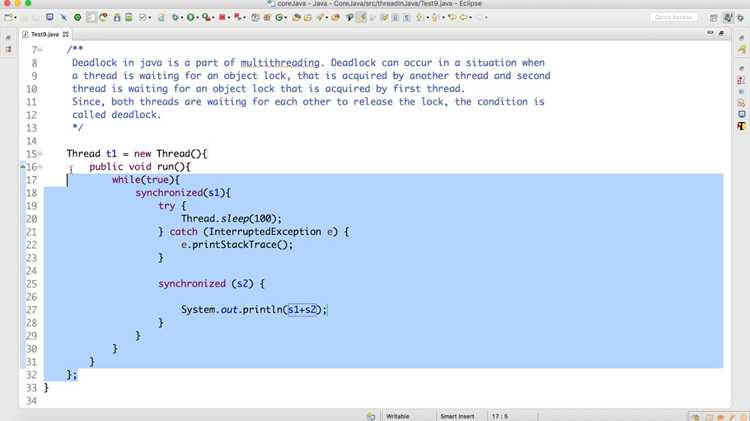Click into the Quick Access search field
Image resolution: width=750 pixels, height=421 pixels.
click(x=673, y=17)
